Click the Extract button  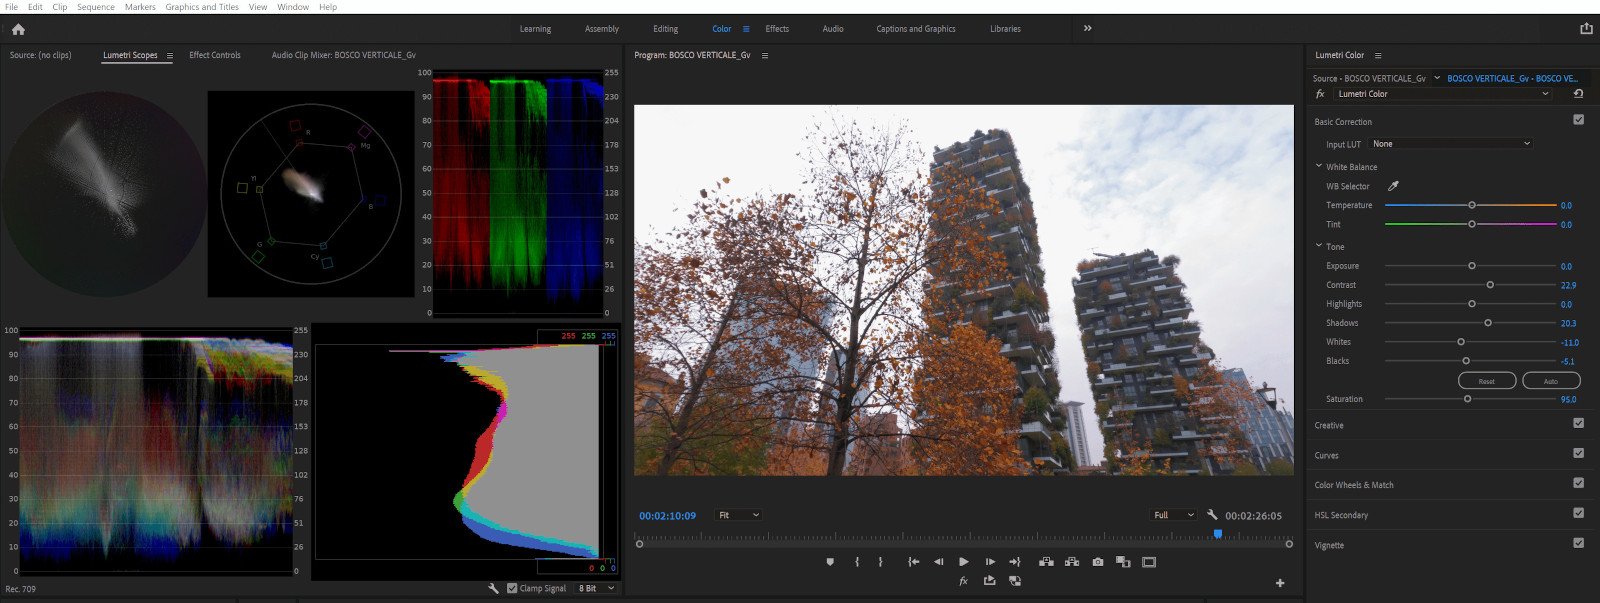pos(1072,562)
